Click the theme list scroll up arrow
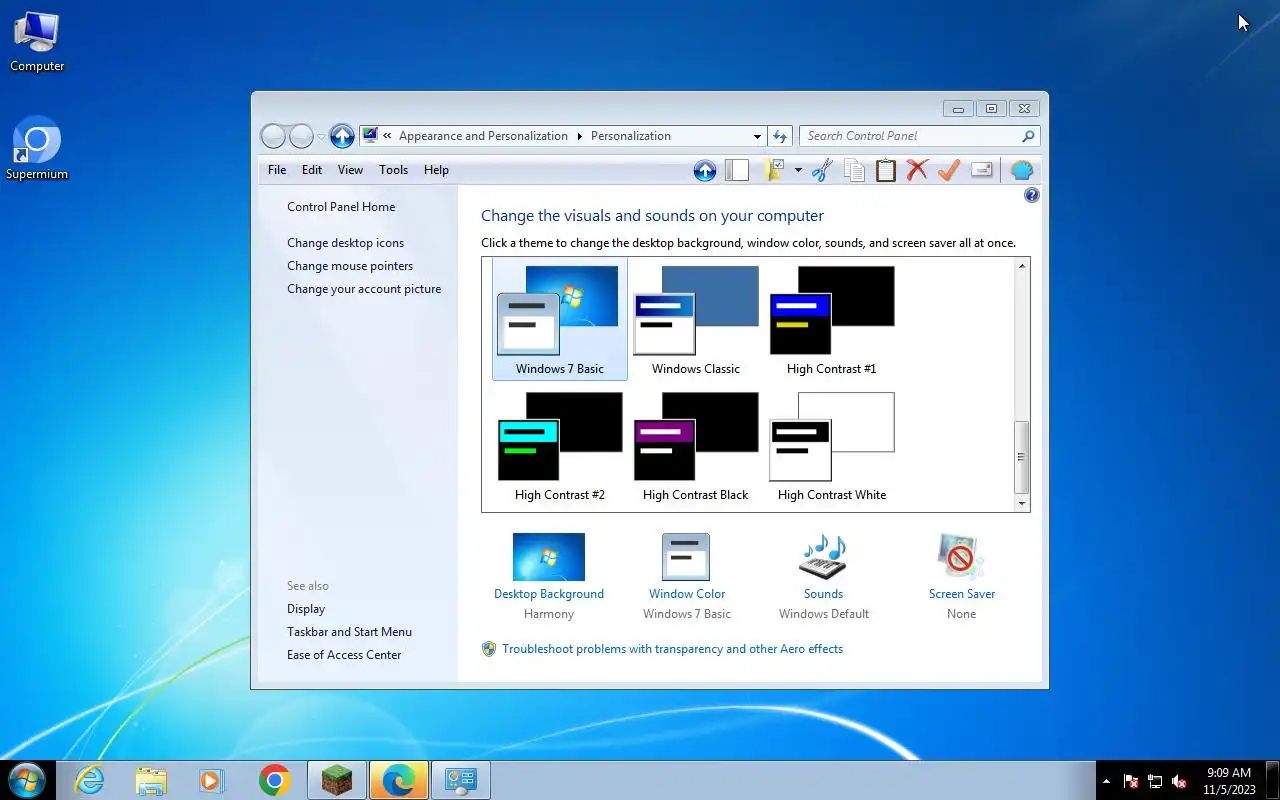 point(1021,266)
